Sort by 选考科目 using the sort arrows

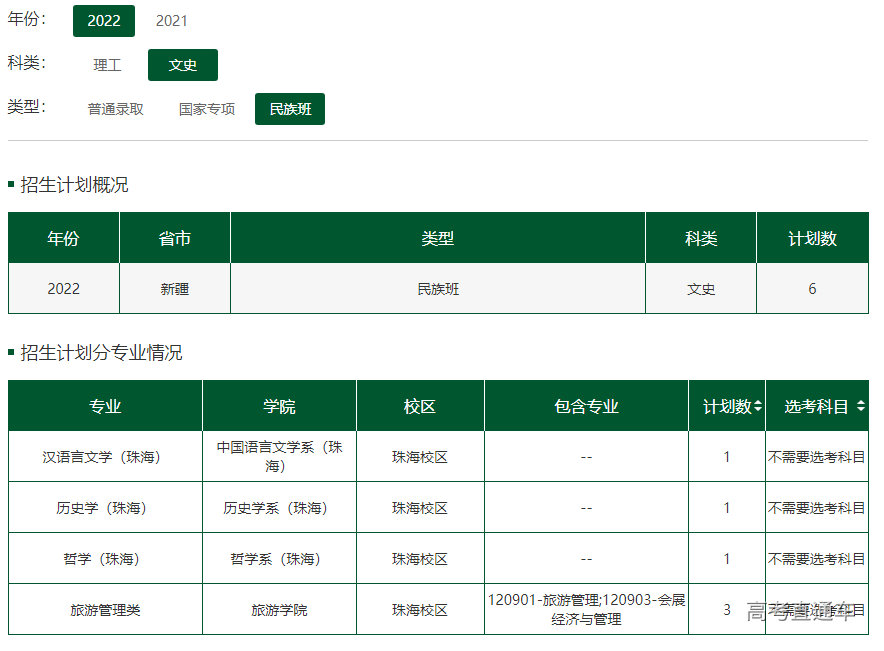[861, 407]
